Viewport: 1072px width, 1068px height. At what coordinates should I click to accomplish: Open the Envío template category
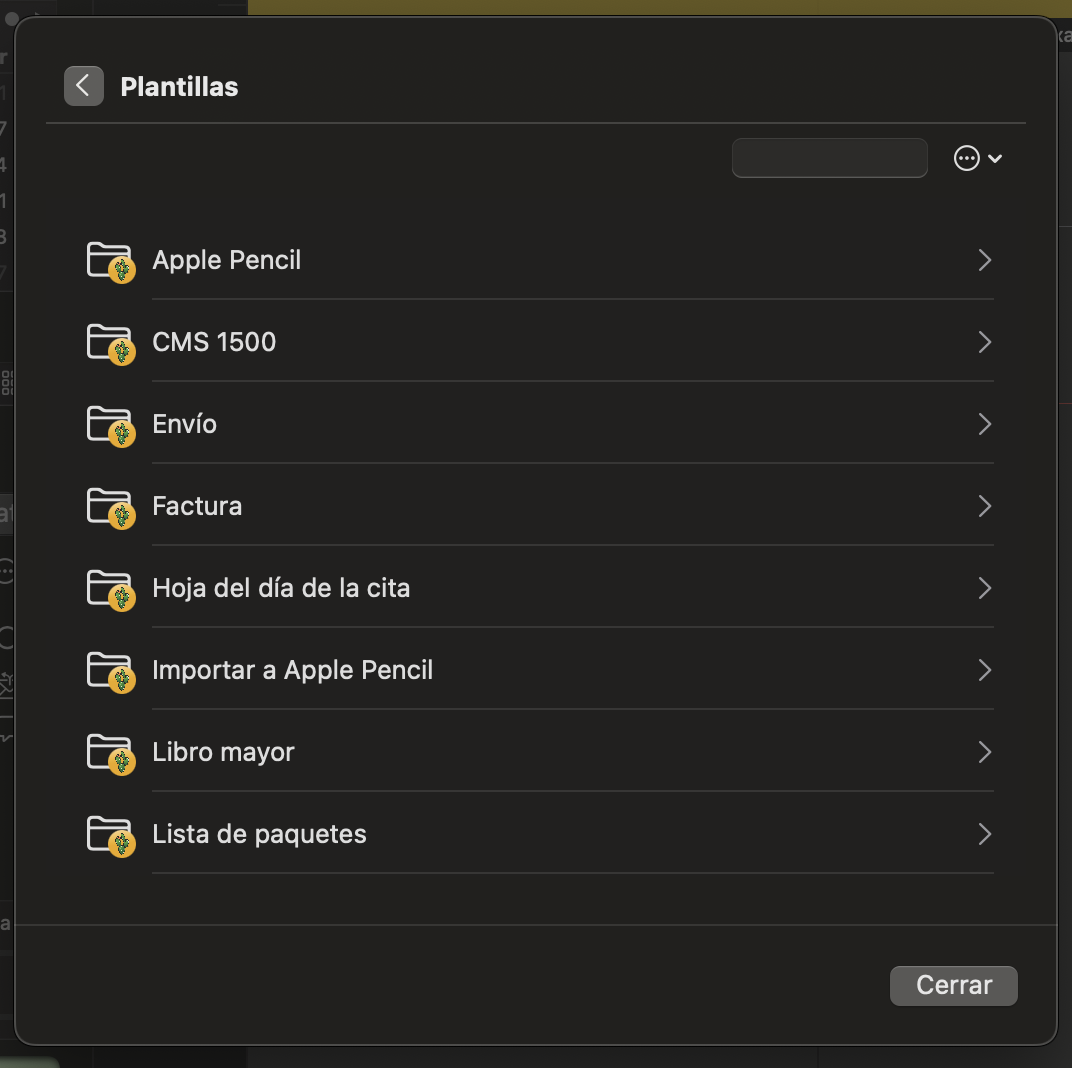click(539, 424)
